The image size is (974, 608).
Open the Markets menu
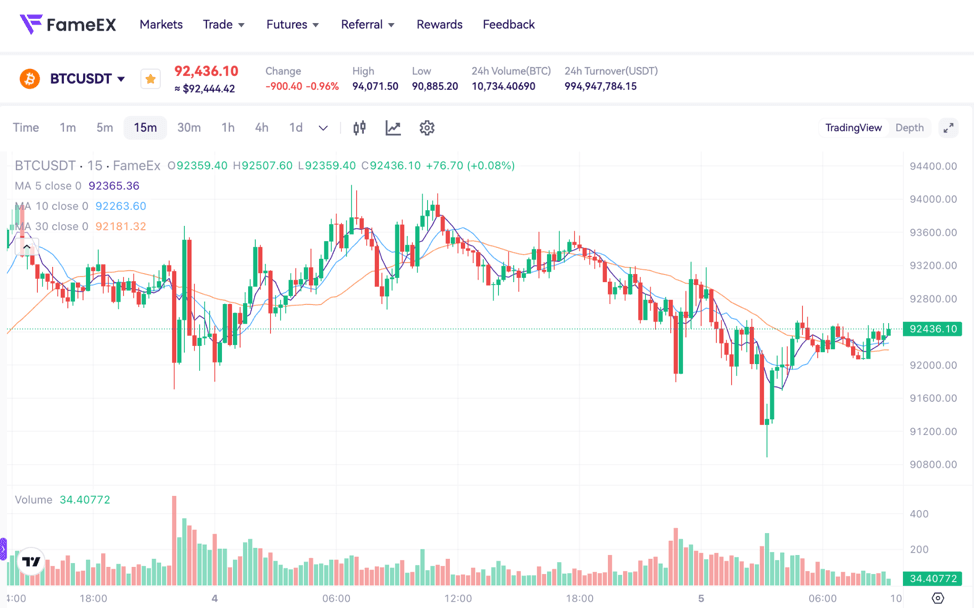coord(161,24)
